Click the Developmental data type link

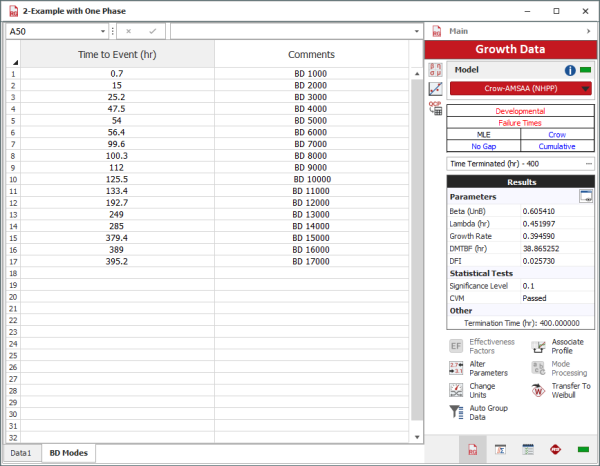pos(520,109)
